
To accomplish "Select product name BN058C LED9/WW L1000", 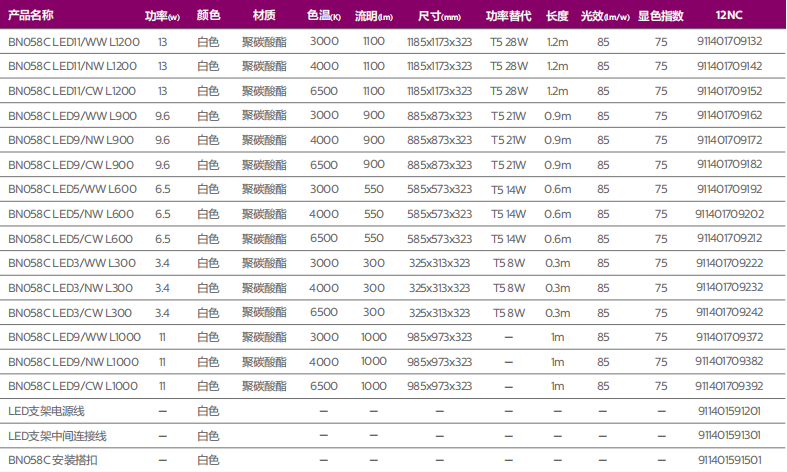I will pyautogui.click(x=74, y=337).
